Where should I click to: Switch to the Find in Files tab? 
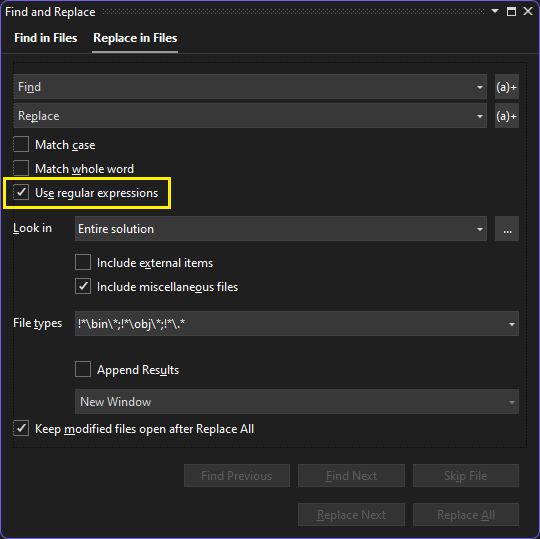pos(45,38)
